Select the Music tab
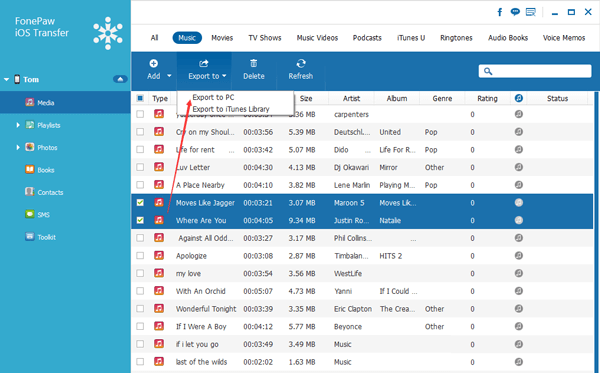Viewport: 600px width, 373px height. (187, 37)
